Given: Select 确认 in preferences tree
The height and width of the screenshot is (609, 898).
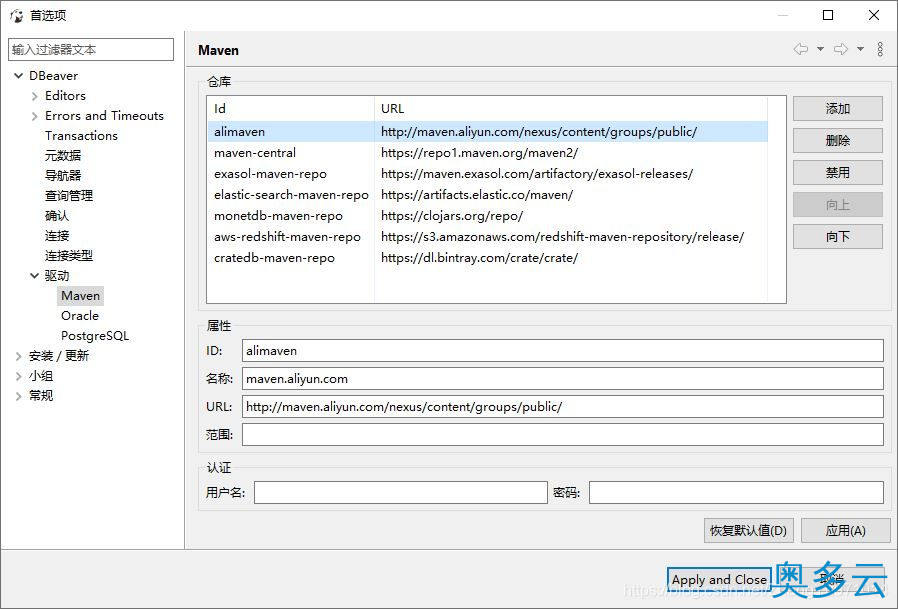Looking at the screenshot, I should point(57,216).
